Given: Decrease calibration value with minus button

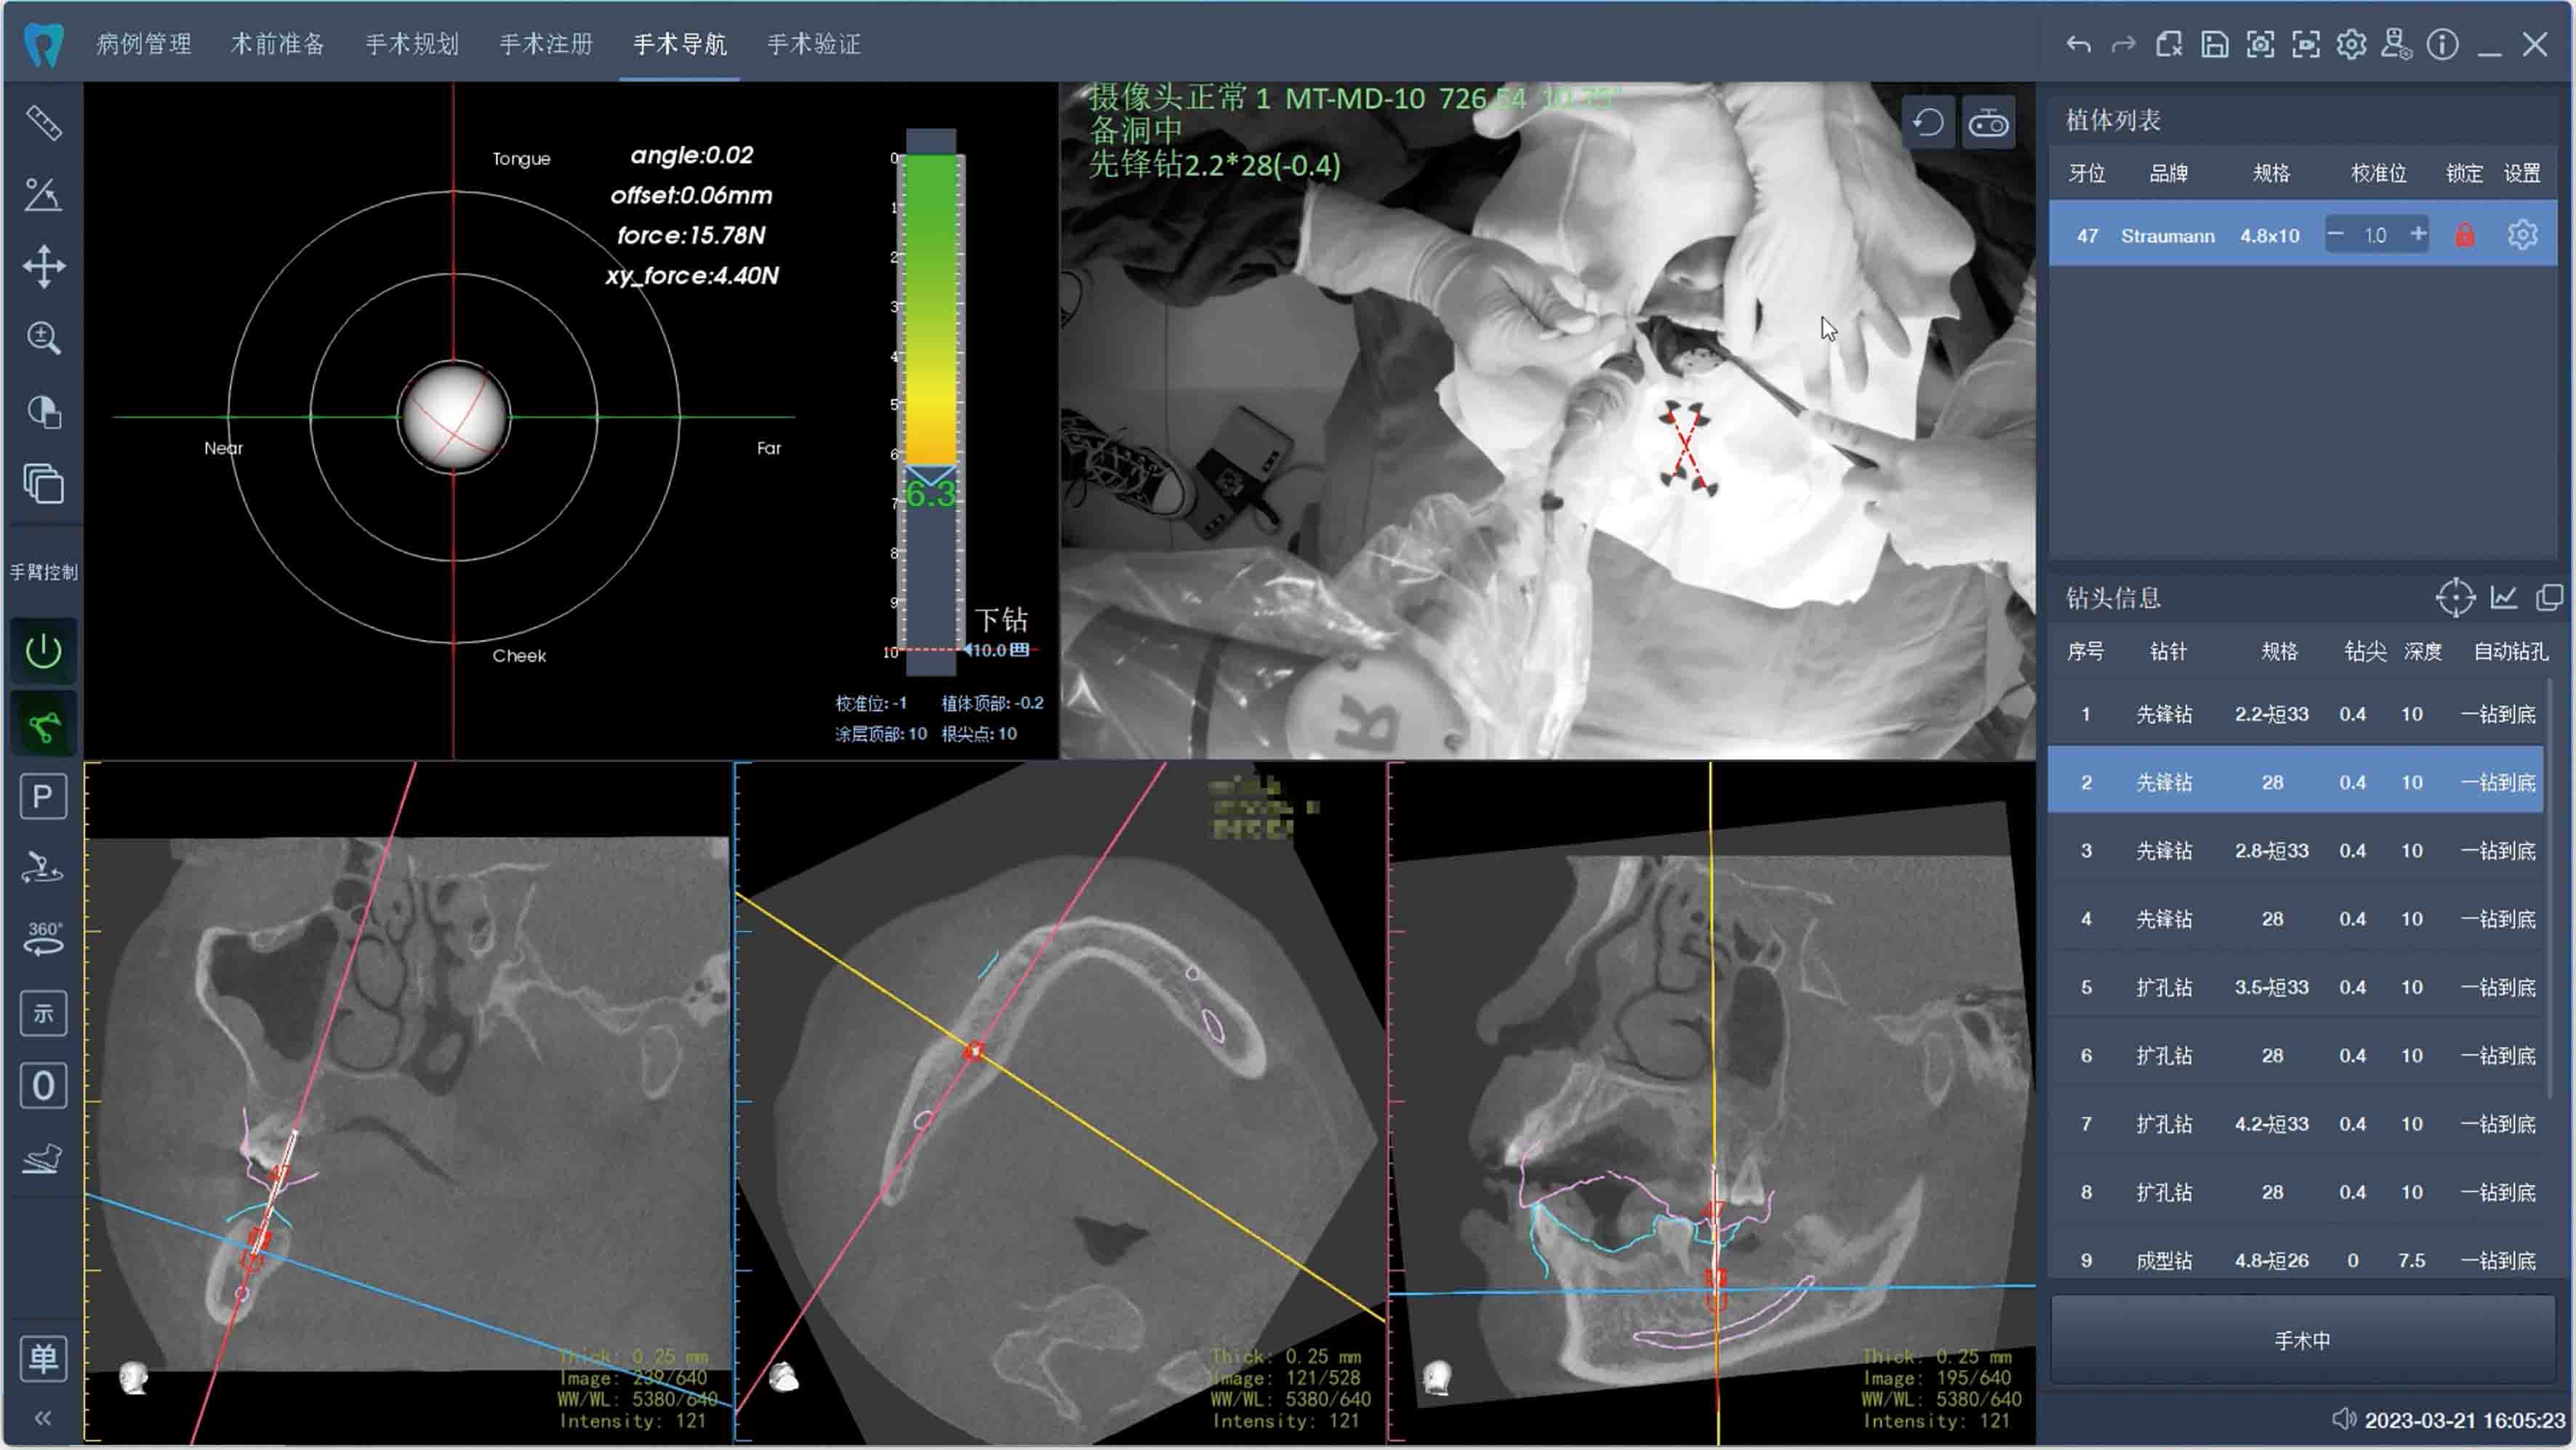Looking at the screenshot, I should click(2336, 234).
